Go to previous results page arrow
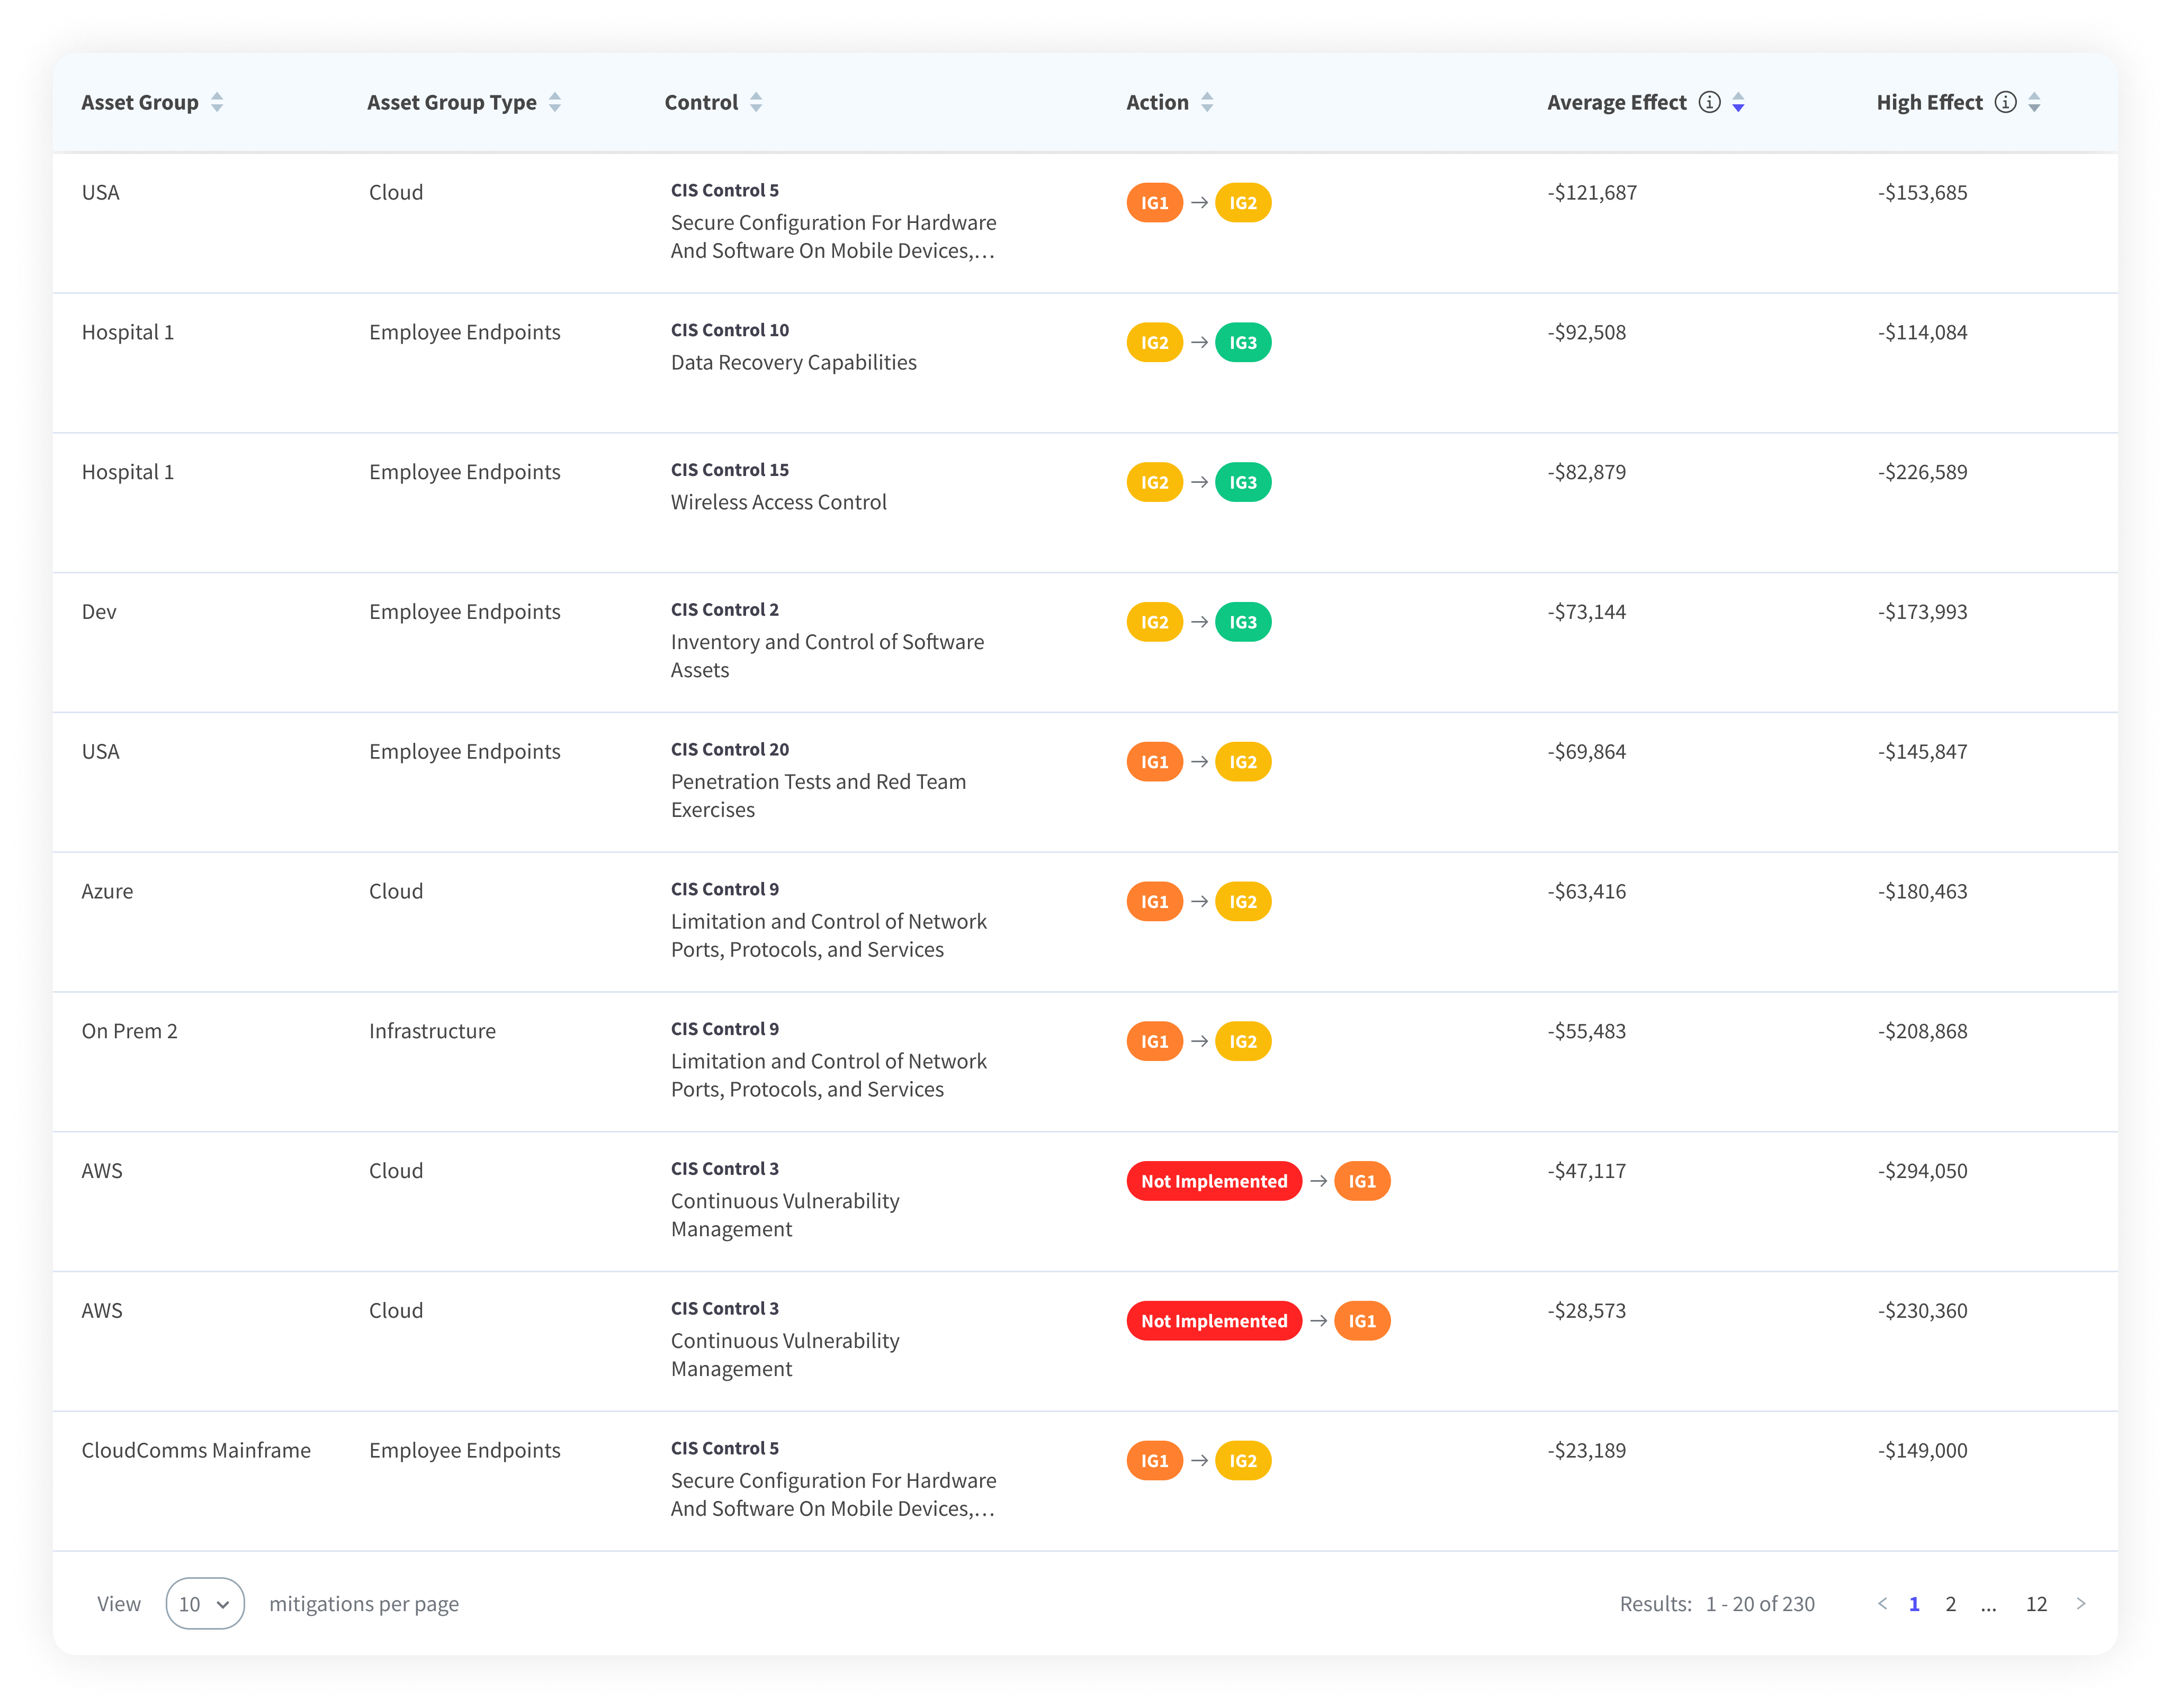 tap(1882, 1603)
